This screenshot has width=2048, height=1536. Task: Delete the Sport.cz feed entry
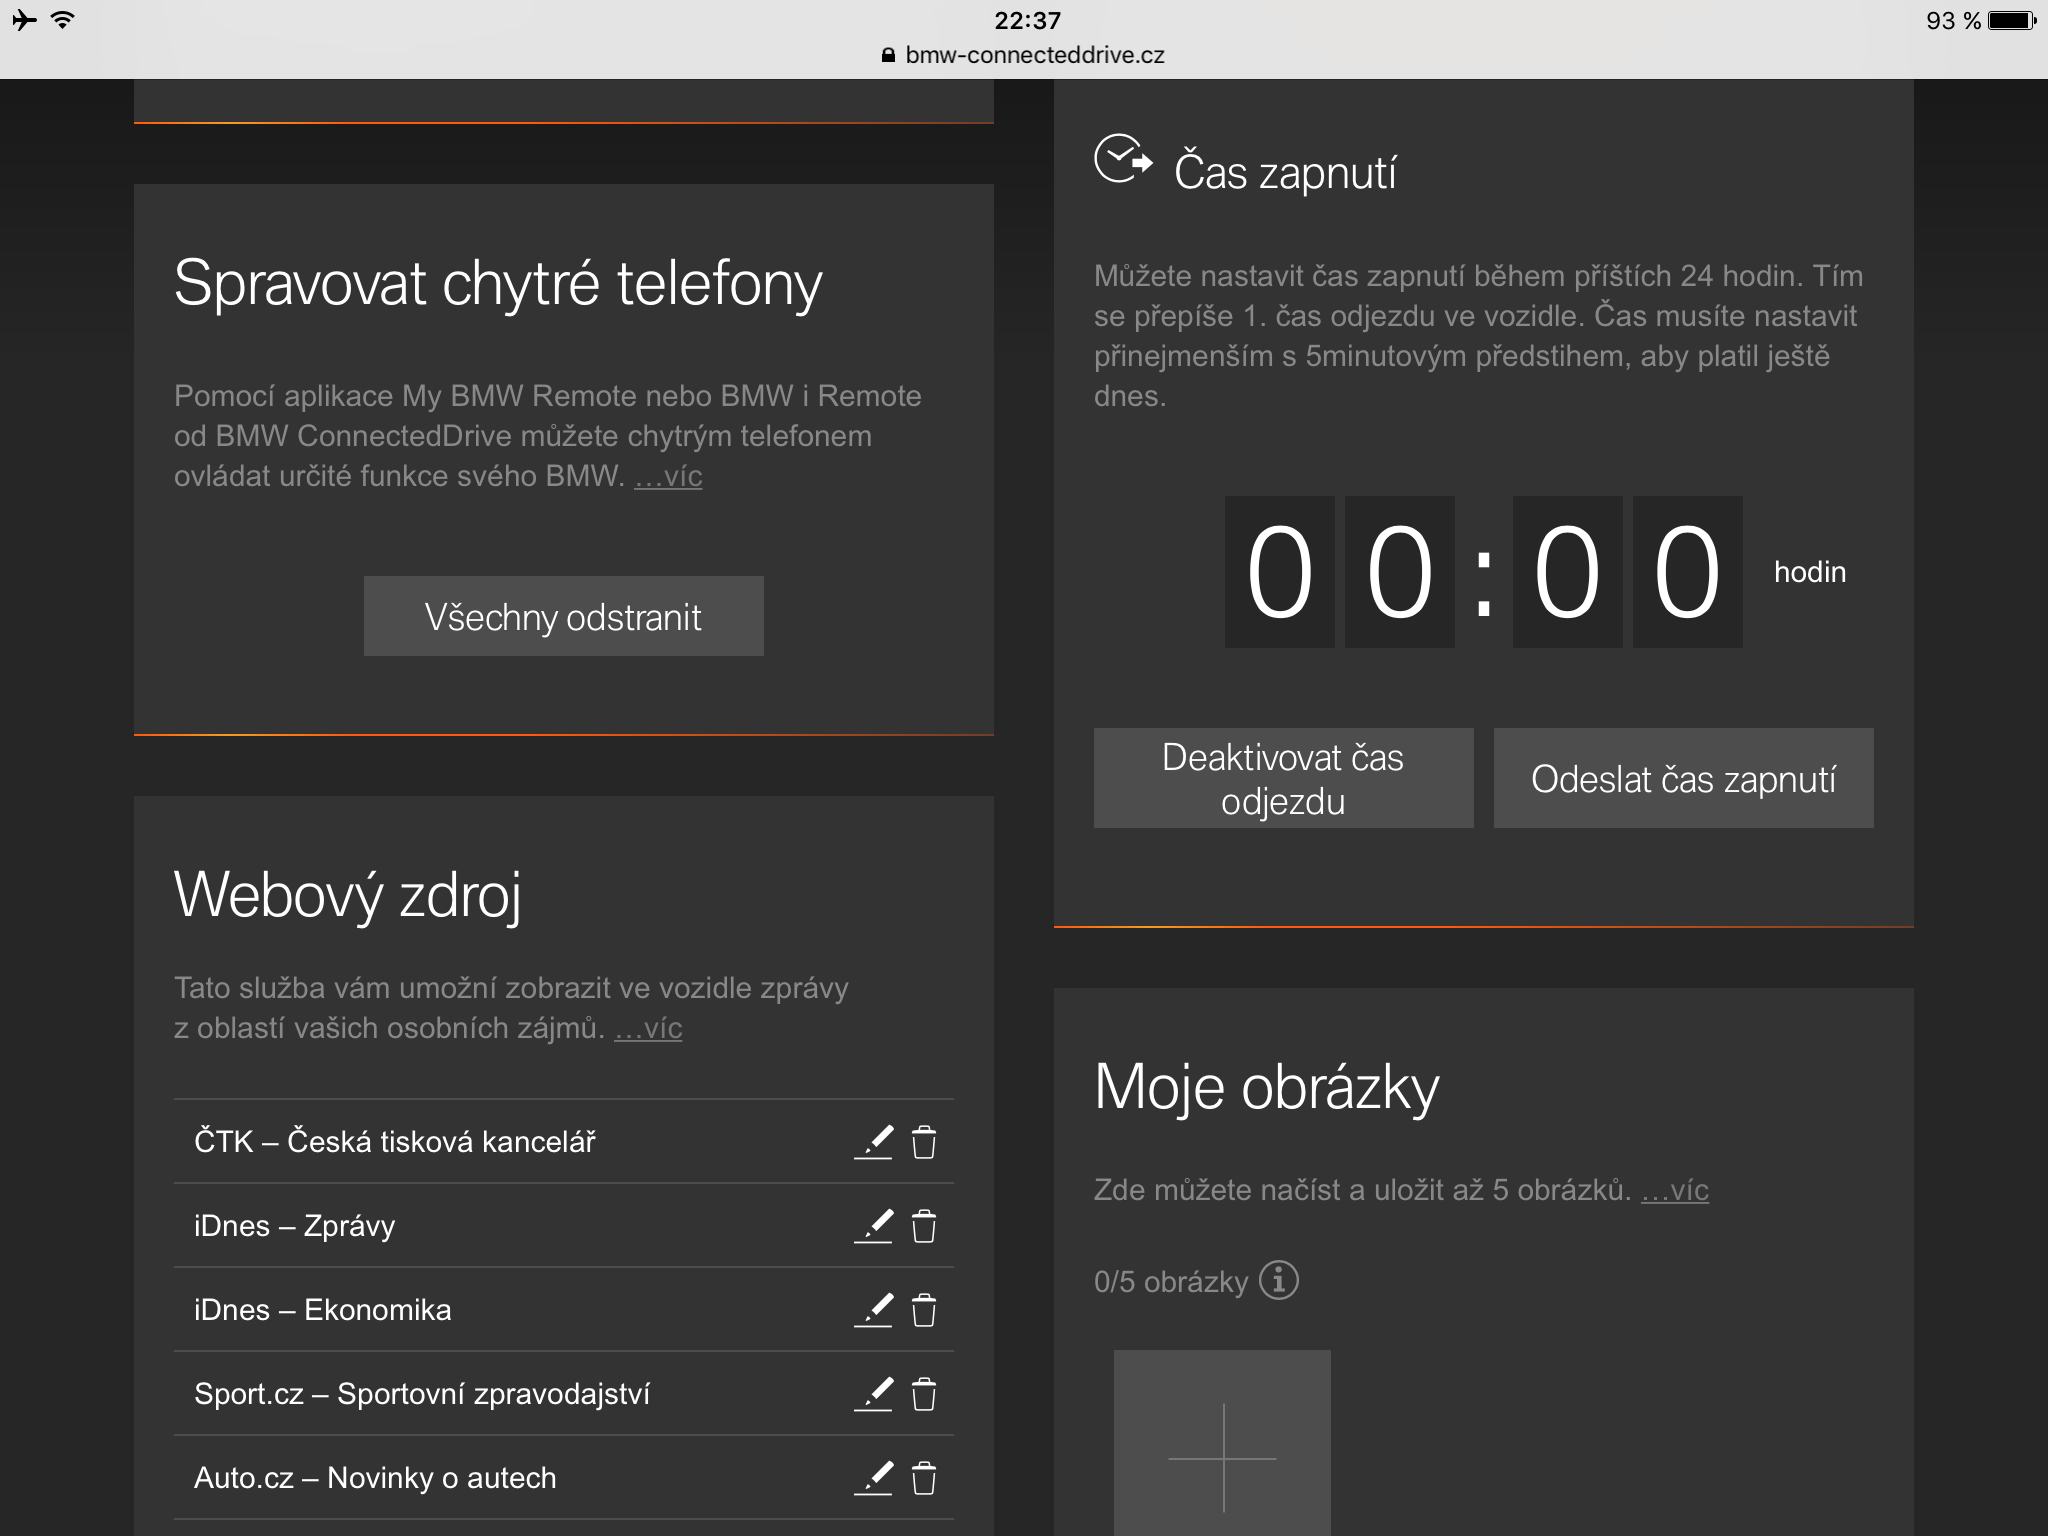pyautogui.click(x=924, y=1394)
